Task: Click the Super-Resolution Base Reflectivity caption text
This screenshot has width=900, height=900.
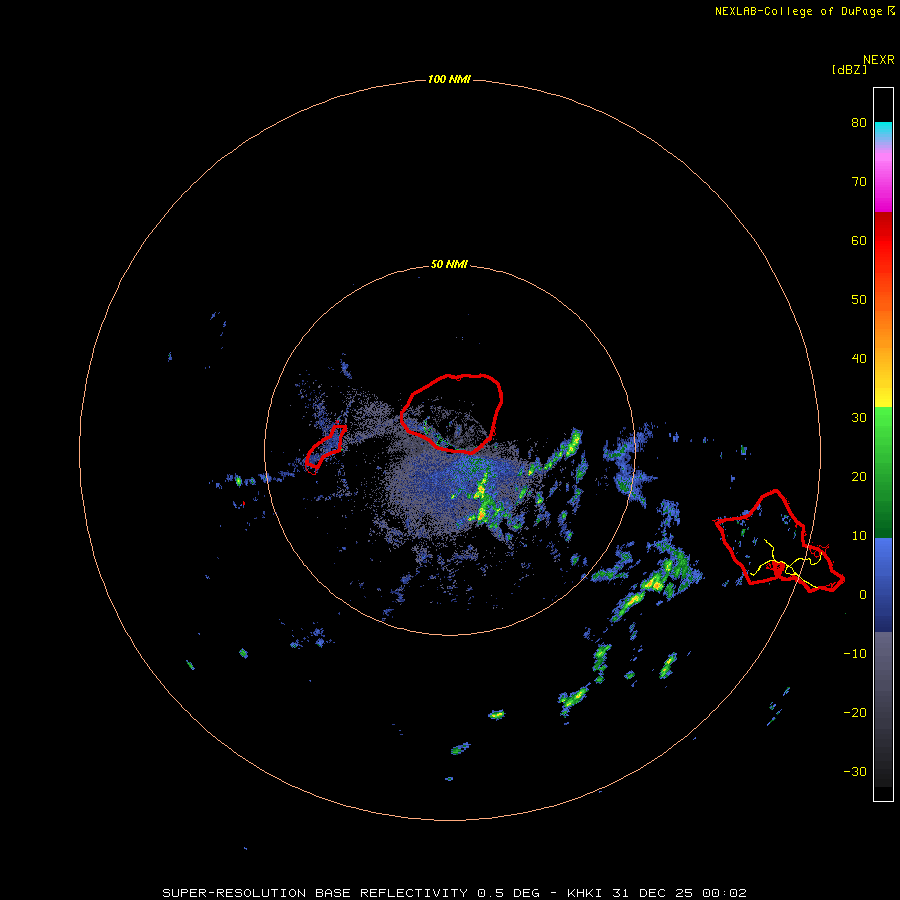Action: point(454,893)
